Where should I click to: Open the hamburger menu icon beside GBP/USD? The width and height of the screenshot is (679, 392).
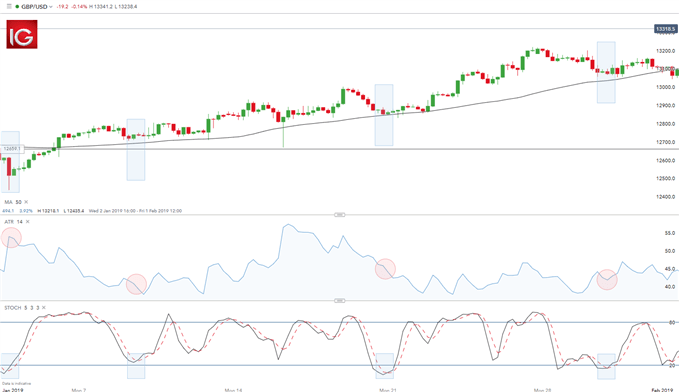[x=9, y=6]
